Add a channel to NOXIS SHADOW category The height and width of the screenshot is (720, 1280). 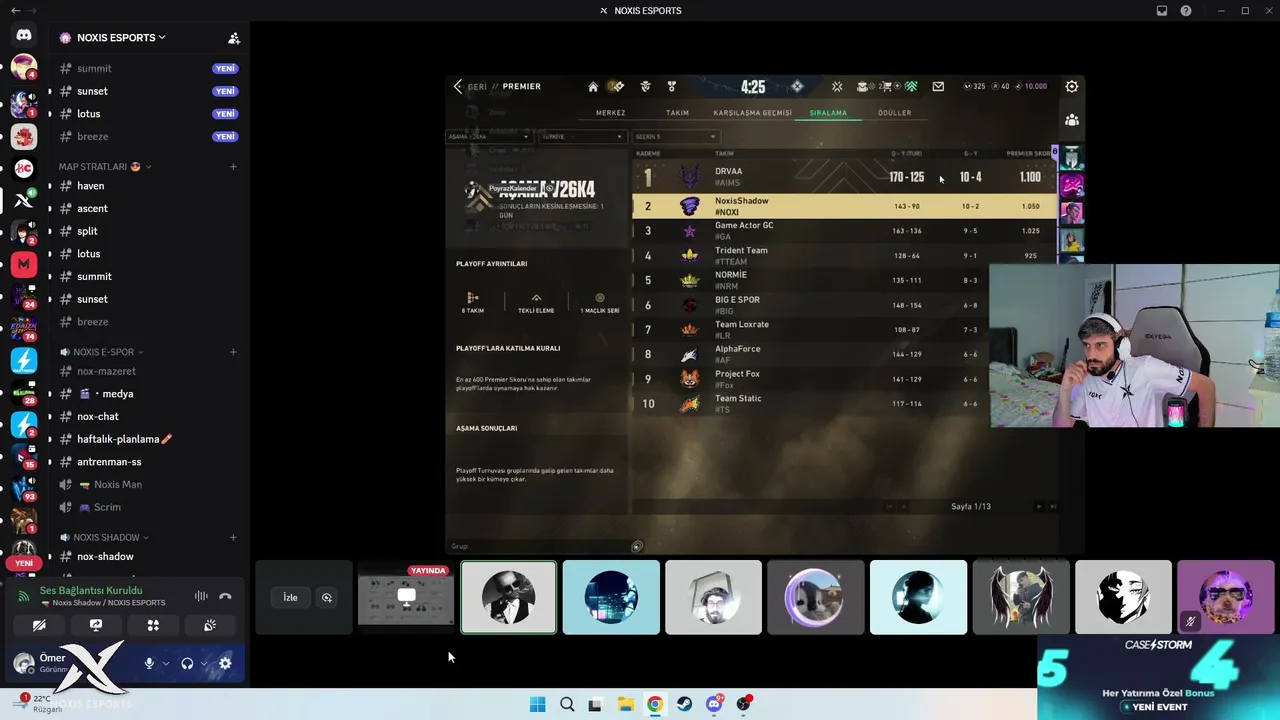click(233, 537)
